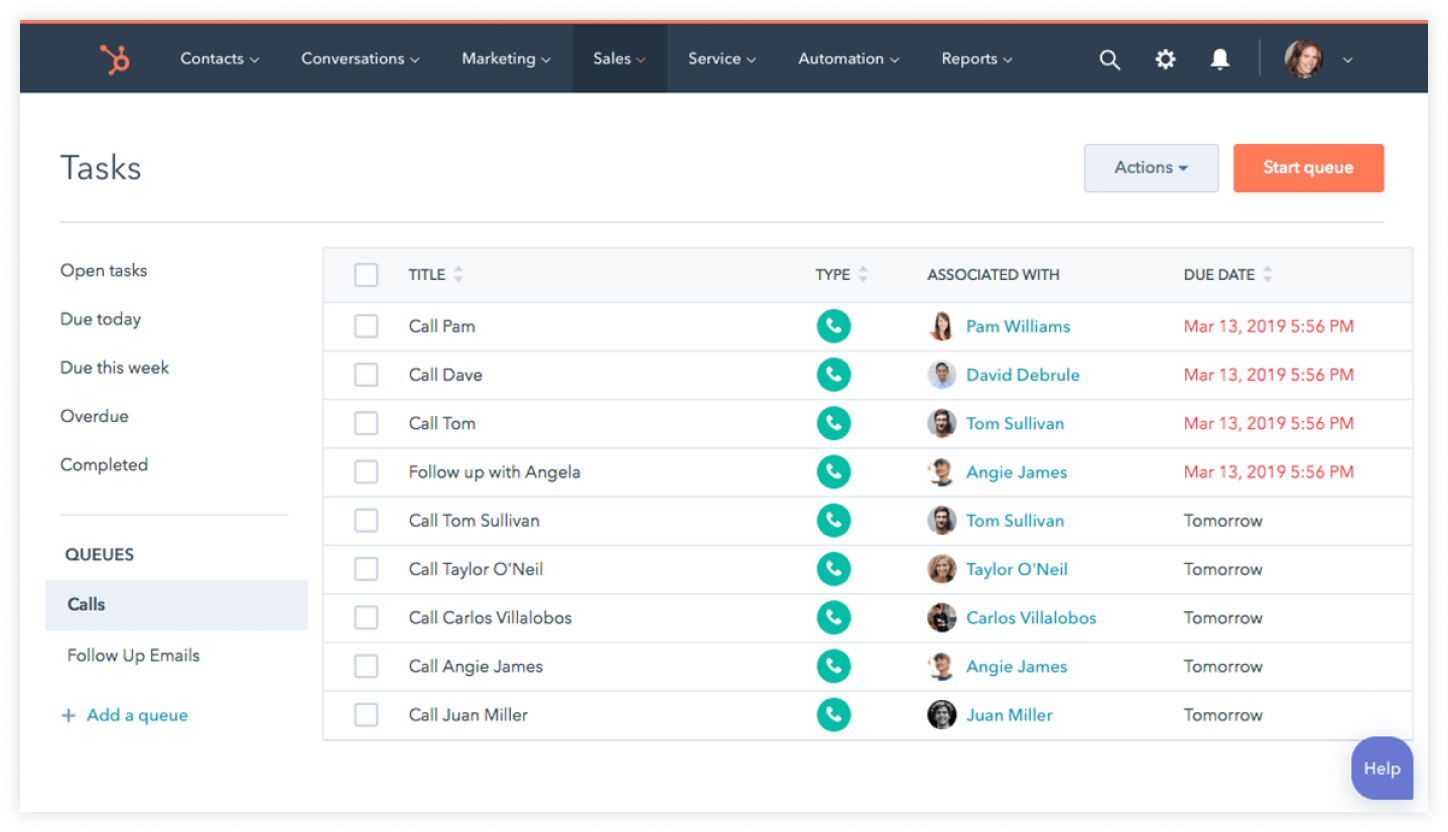Switch to the Marketing menu

tap(505, 59)
